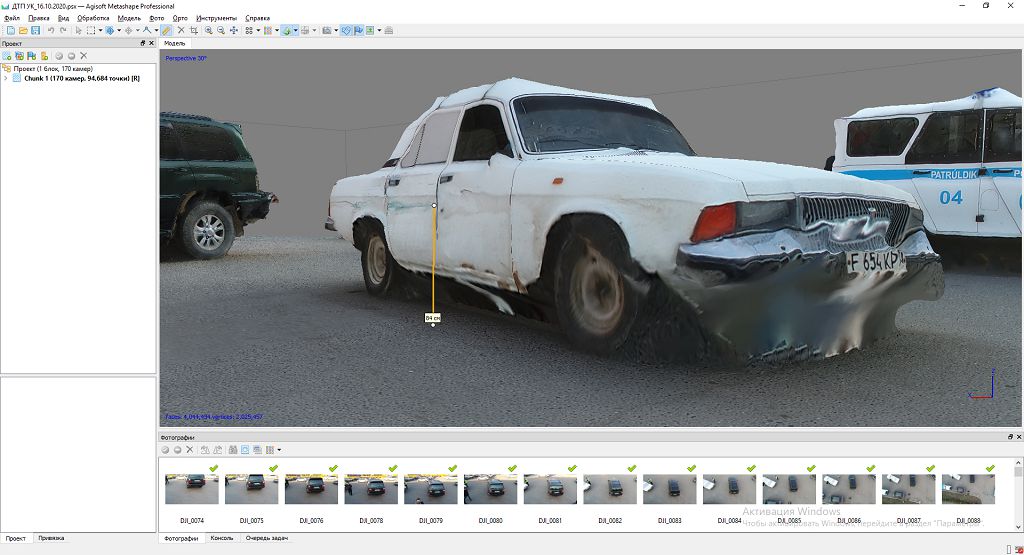The image size is (1024, 555).
Task: Click the Add Chunk icon in Project panel
Action: (8, 56)
